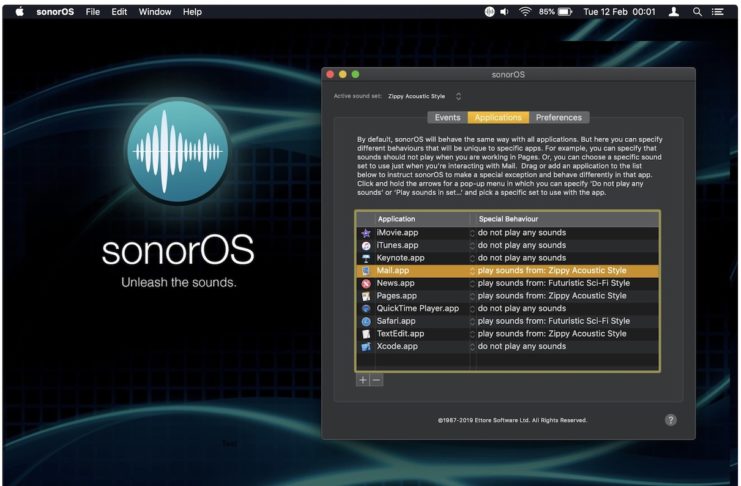Click the 85% battery percentage text
The image size is (741, 486).
tap(547, 12)
